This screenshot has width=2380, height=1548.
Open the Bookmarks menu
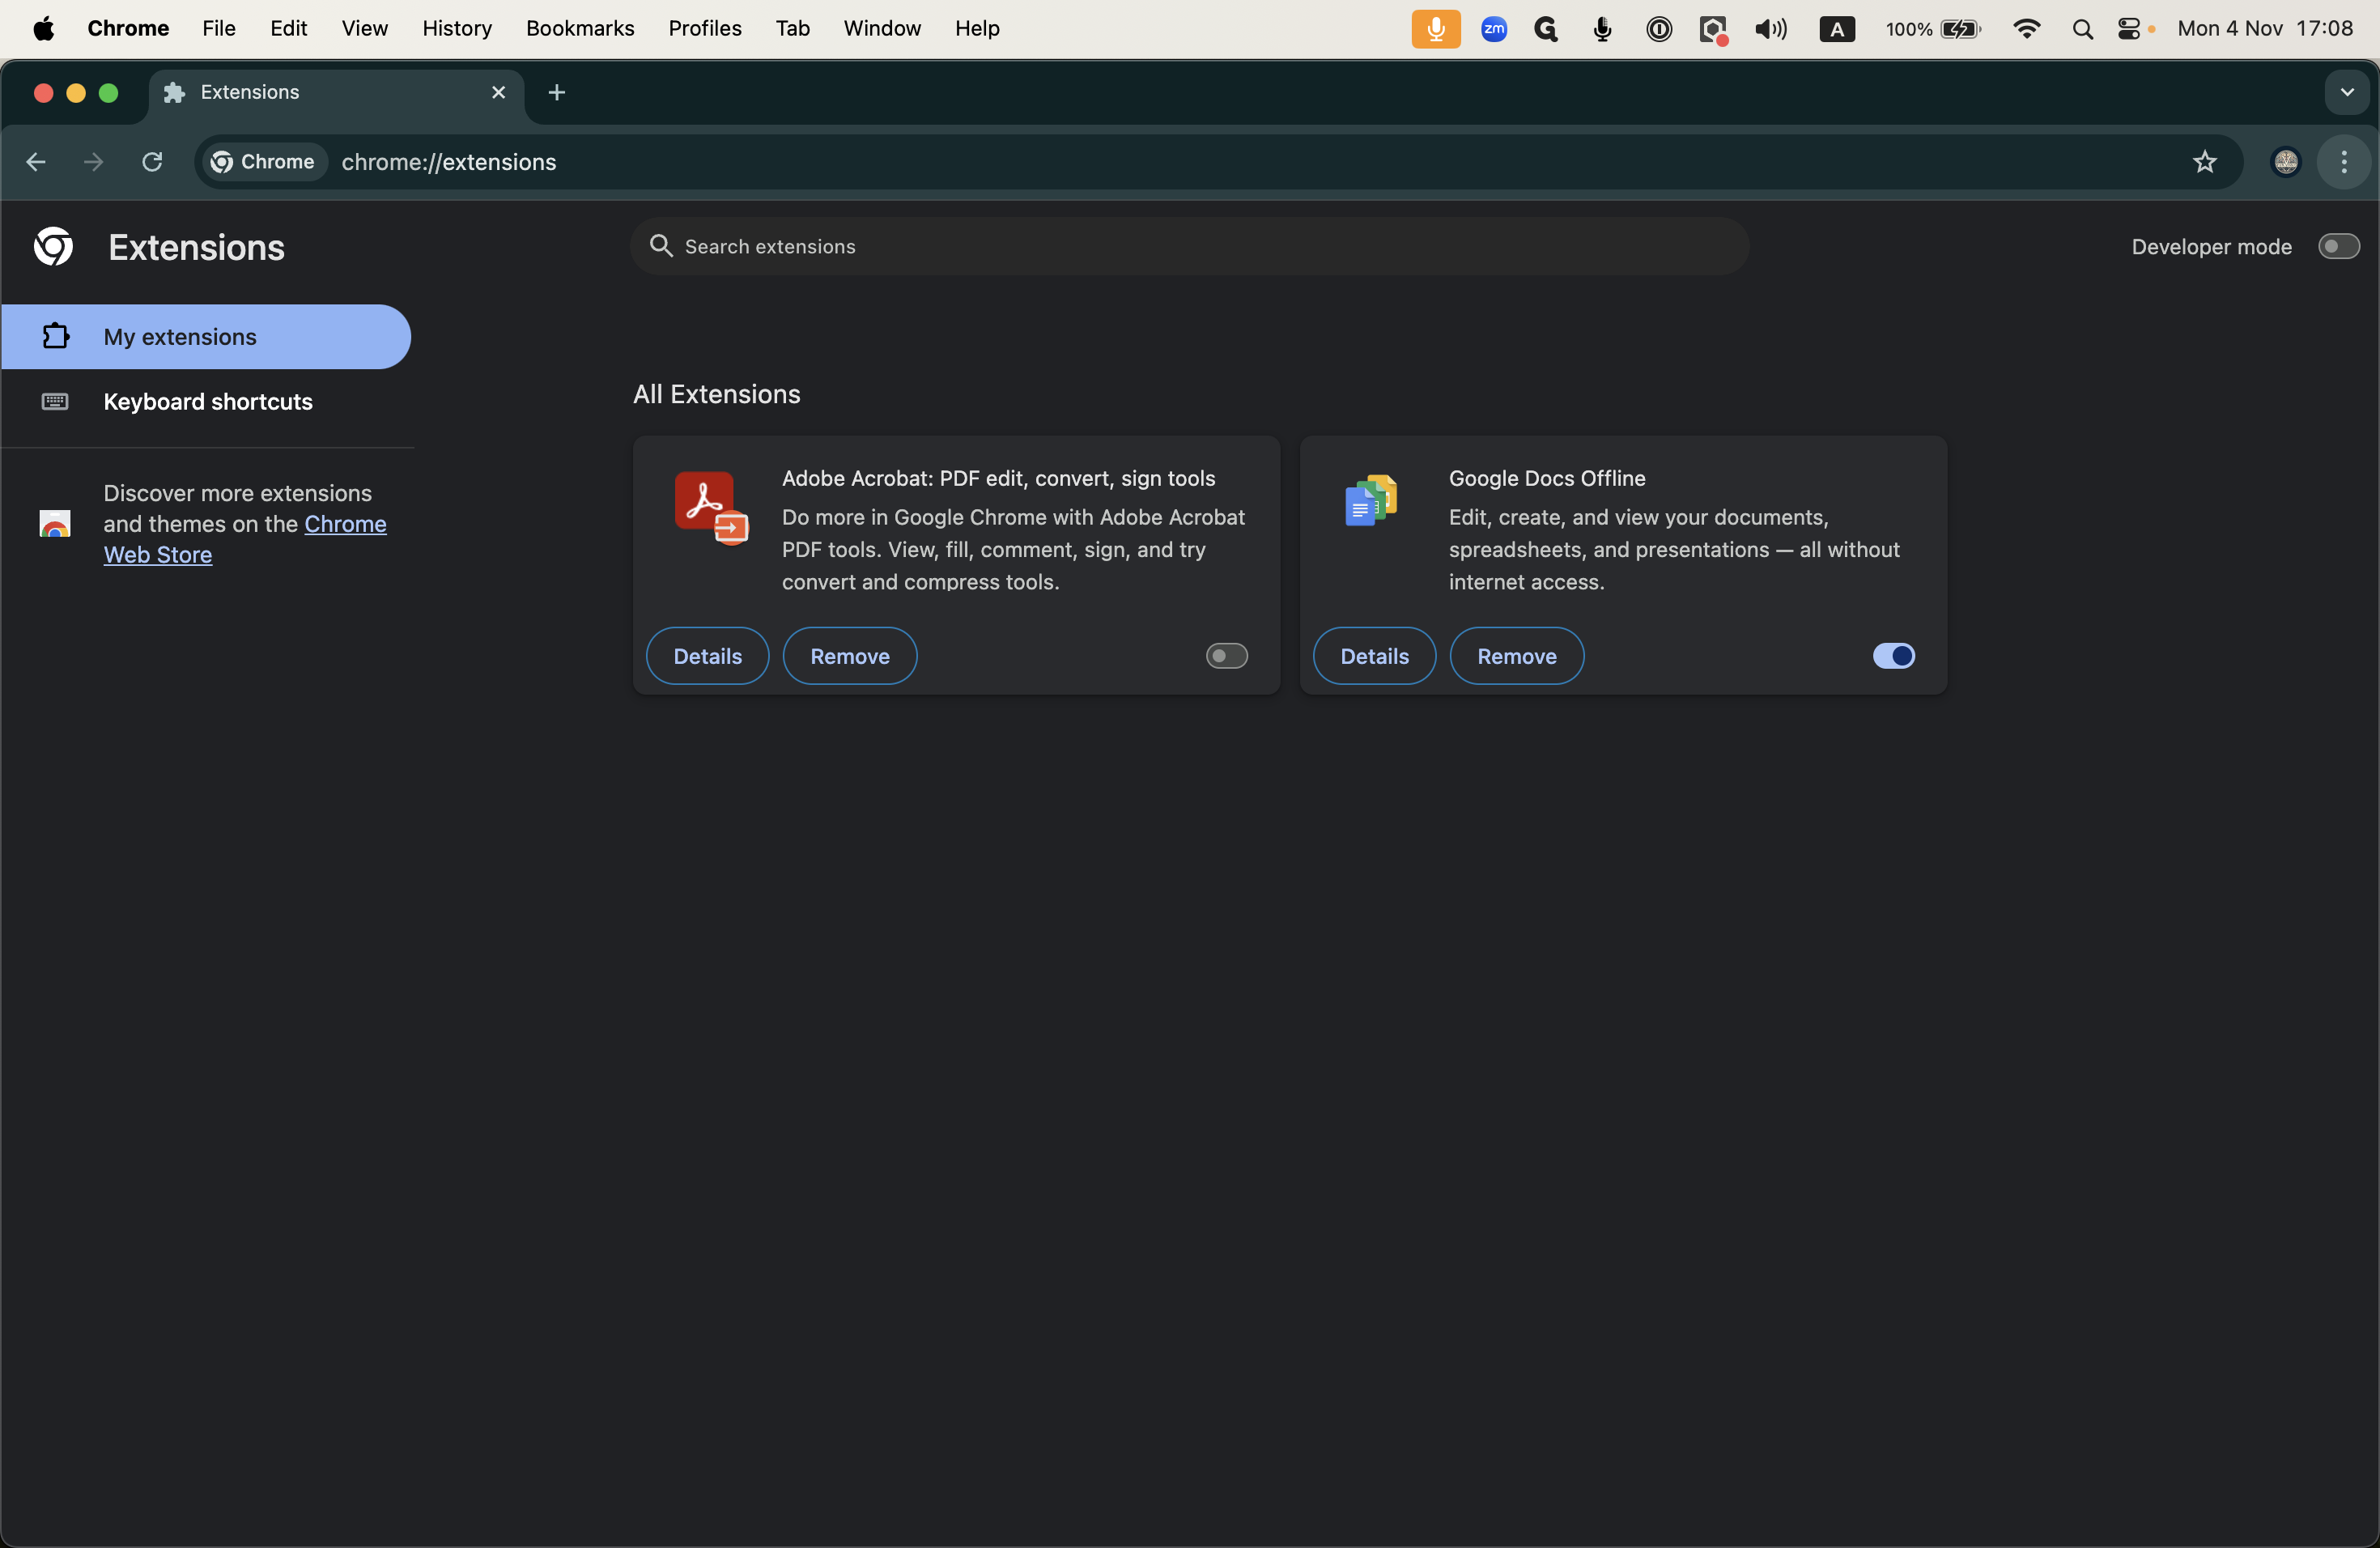point(580,29)
